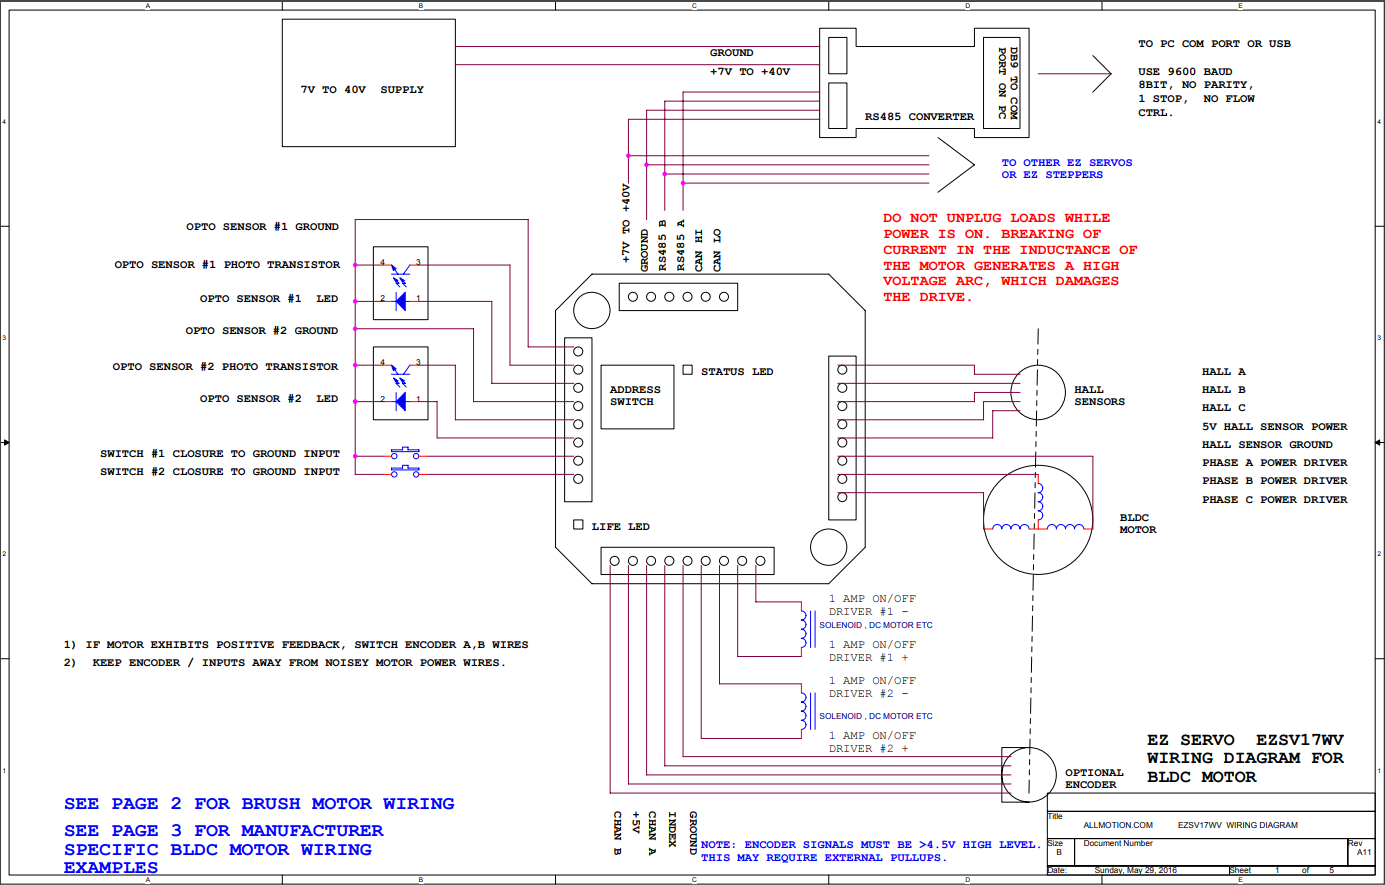This screenshot has height=885, width=1385.
Task: Click the Switch #2 pushbutton symbol
Action: [405, 470]
